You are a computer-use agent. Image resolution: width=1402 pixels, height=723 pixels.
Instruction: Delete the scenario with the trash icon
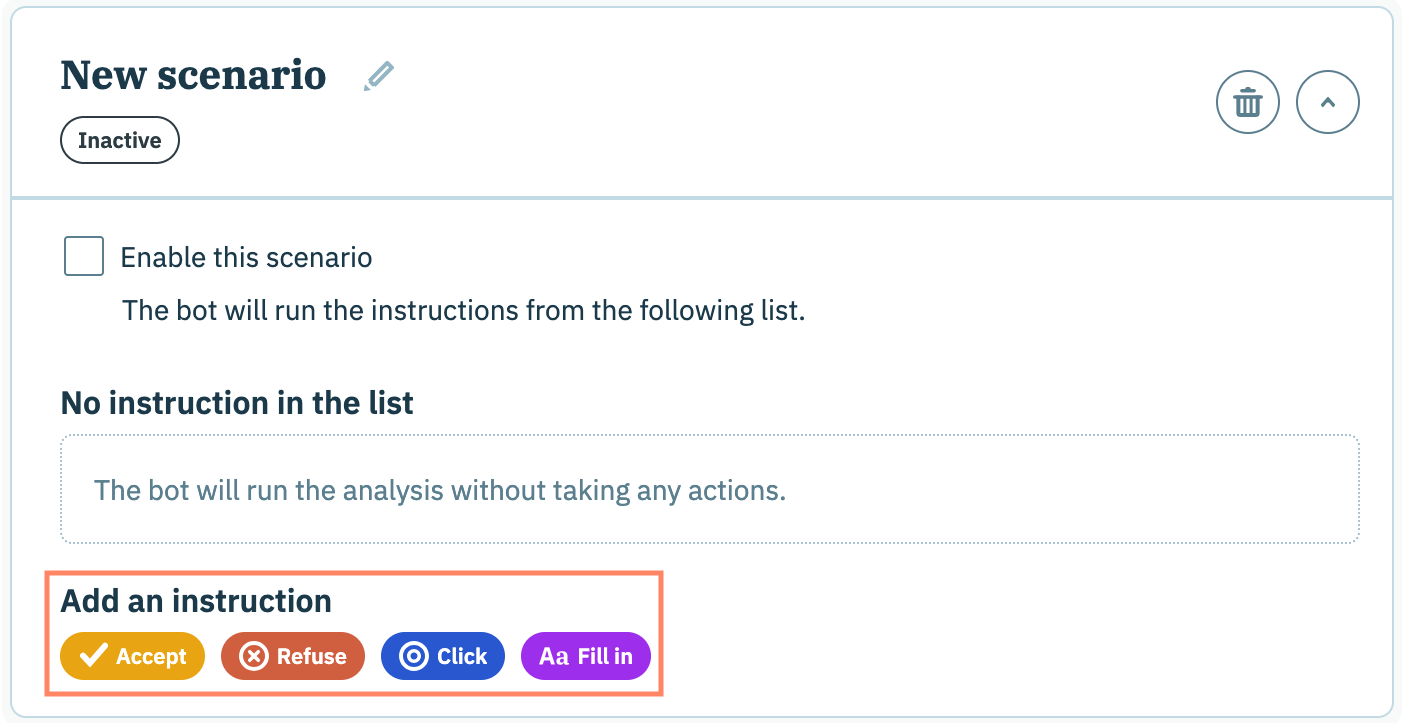click(x=1247, y=102)
